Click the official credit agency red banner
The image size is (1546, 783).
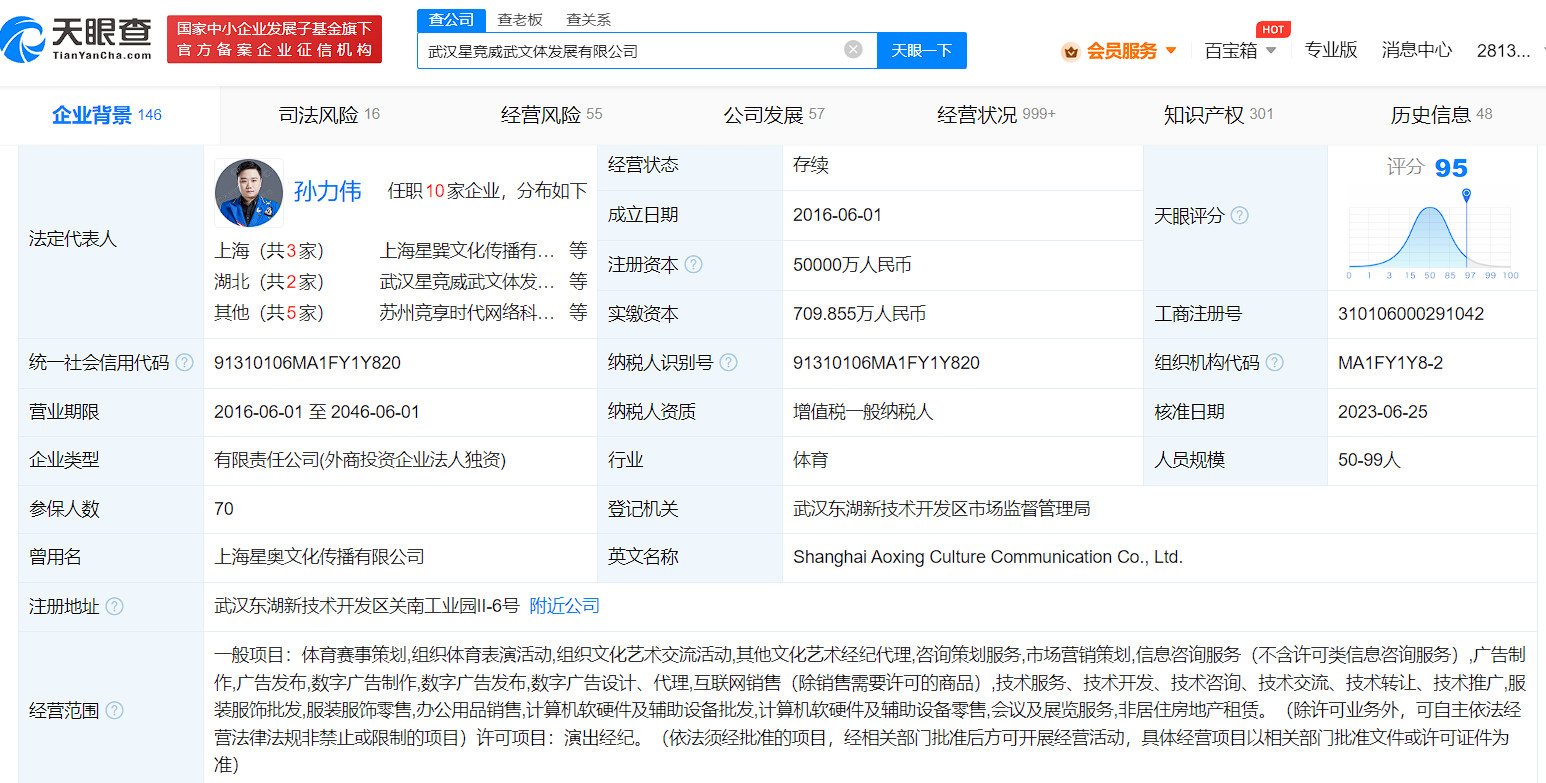pos(274,39)
